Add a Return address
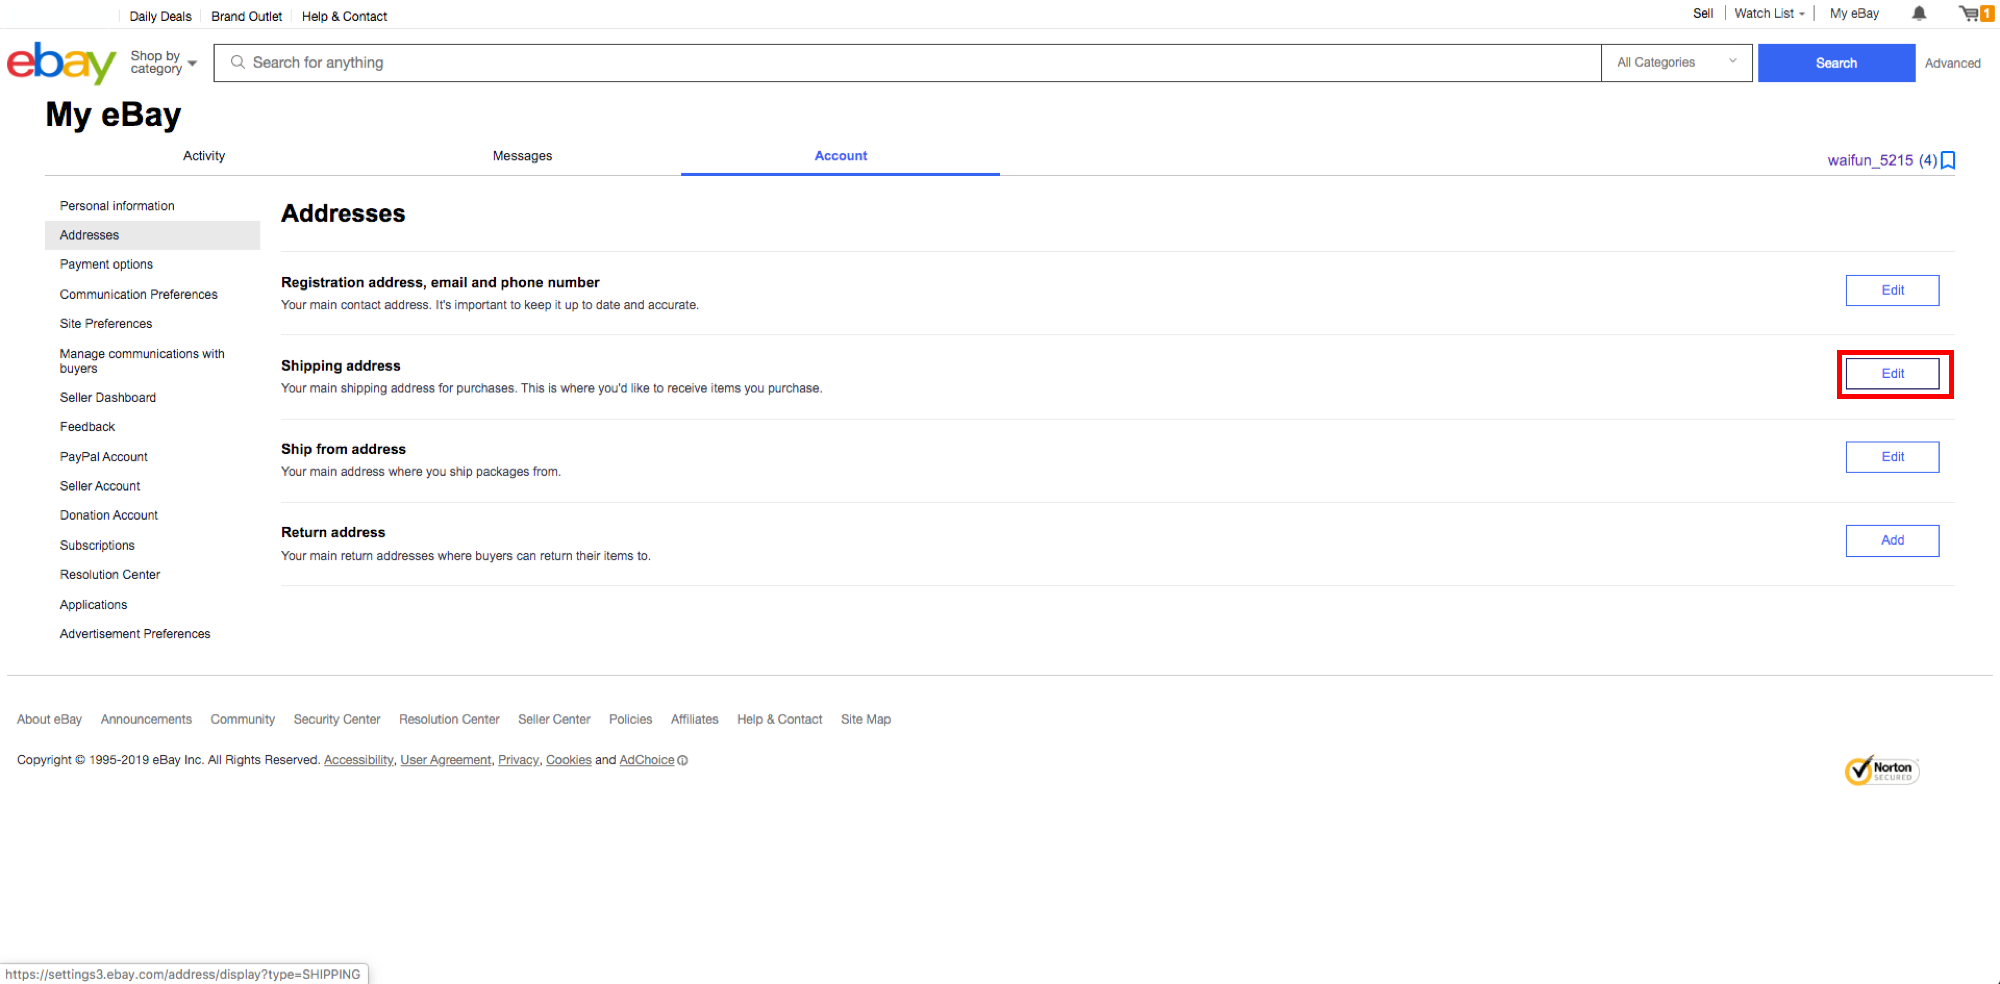This screenshot has height=984, width=2000. pyautogui.click(x=1892, y=540)
